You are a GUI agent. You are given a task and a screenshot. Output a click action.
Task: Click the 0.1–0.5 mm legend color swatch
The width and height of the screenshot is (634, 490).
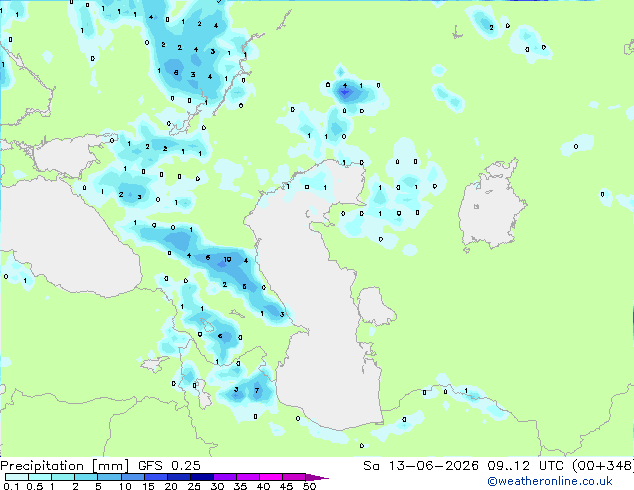(17, 477)
